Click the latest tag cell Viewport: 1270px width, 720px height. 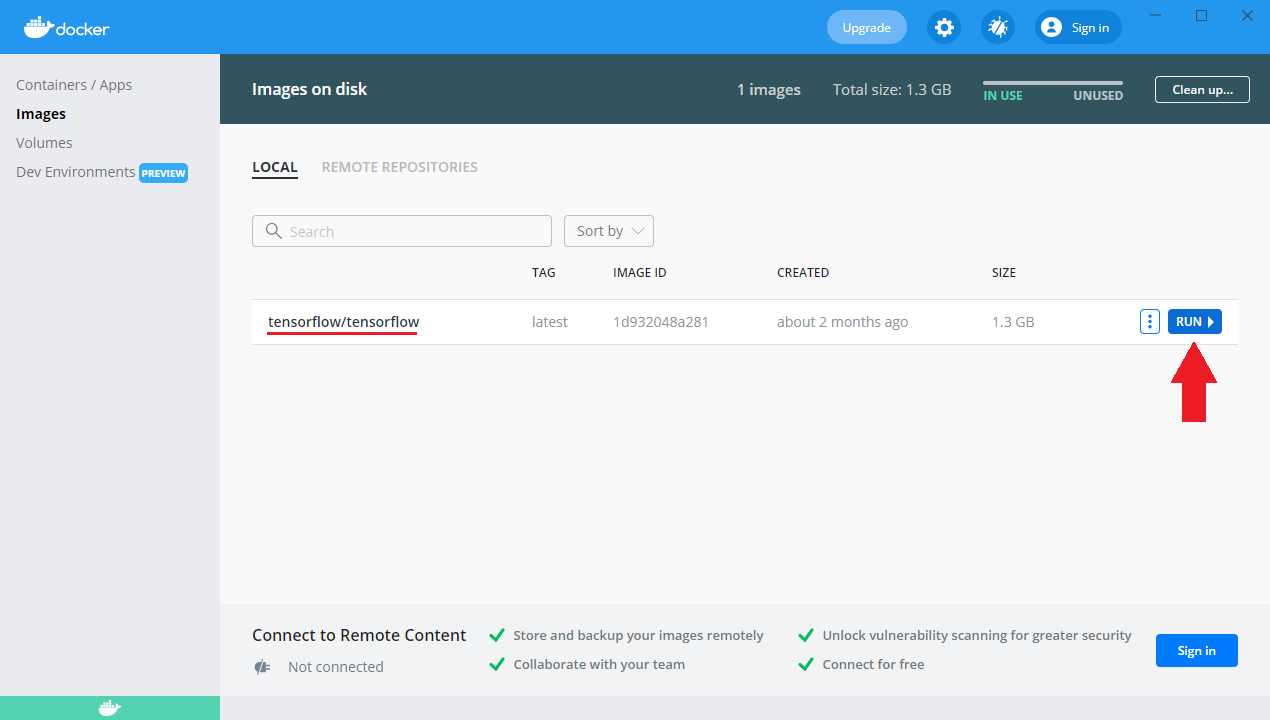coord(550,322)
